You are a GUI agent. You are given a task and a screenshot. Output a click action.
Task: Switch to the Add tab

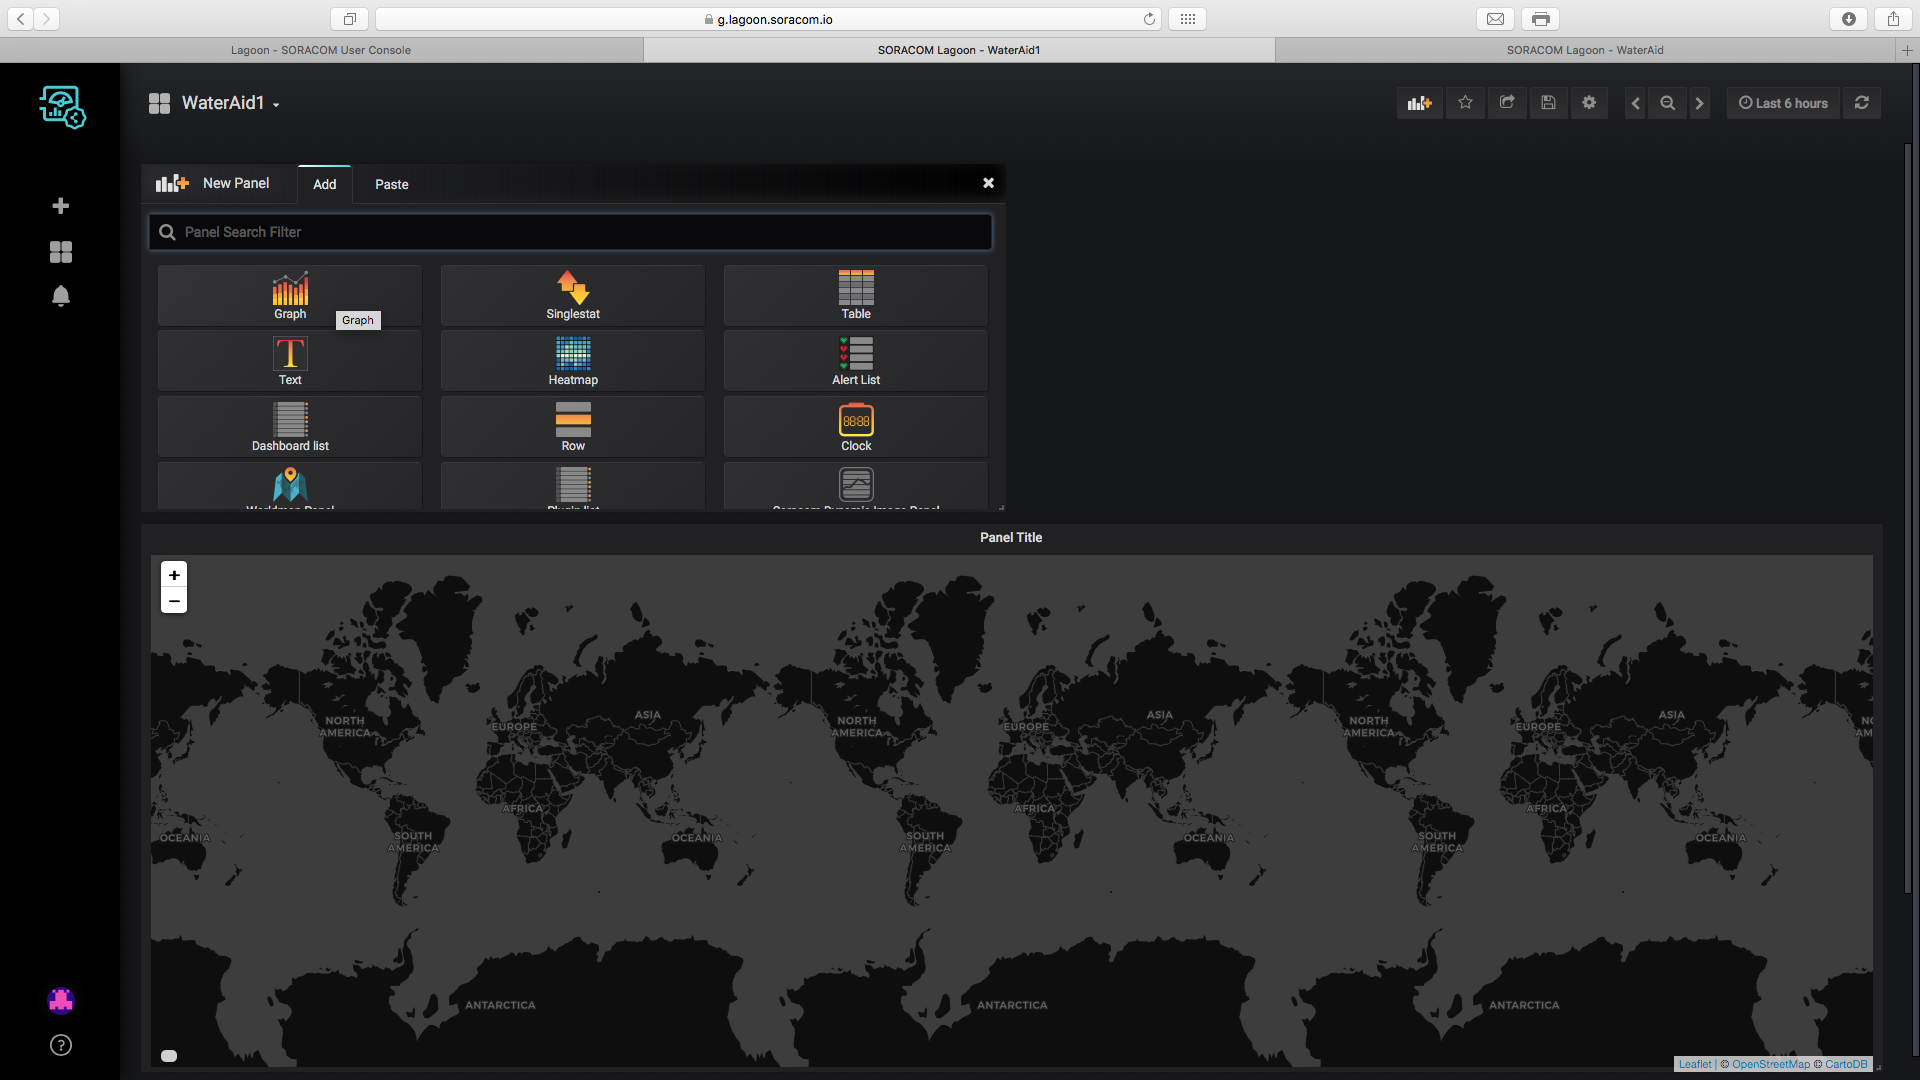point(325,184)
